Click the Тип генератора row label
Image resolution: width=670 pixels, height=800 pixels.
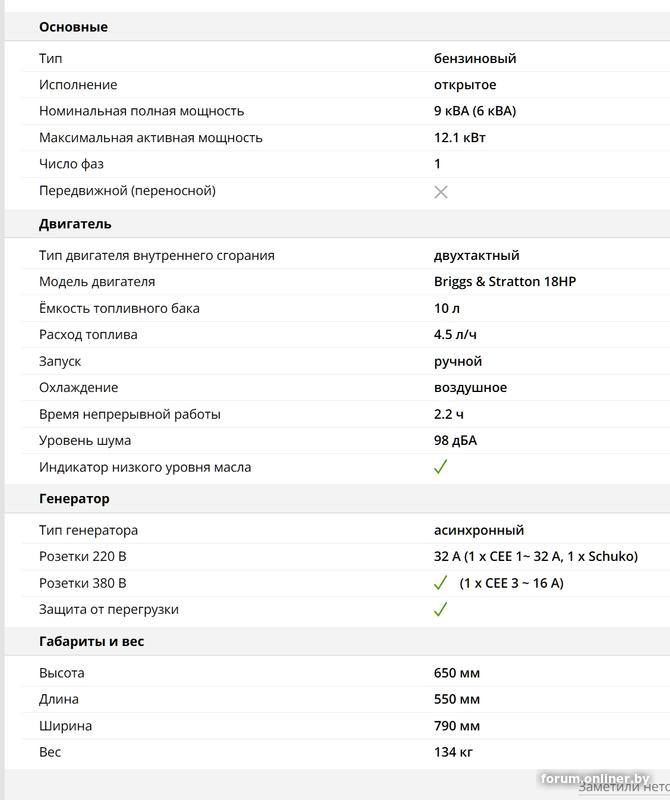point(88,531)
